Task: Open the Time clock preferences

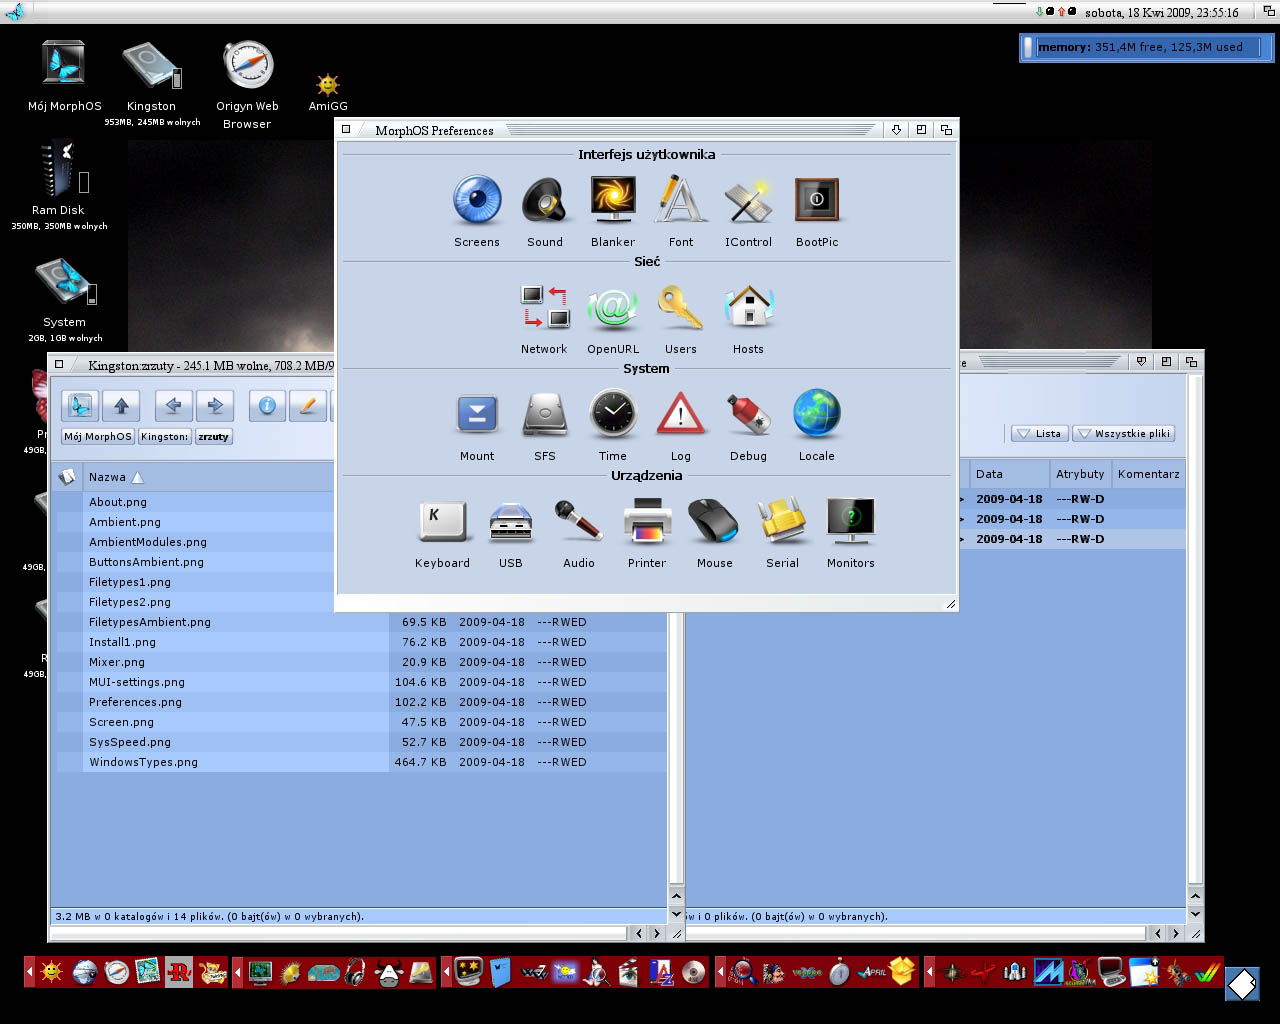Action: tap(613, 415)
